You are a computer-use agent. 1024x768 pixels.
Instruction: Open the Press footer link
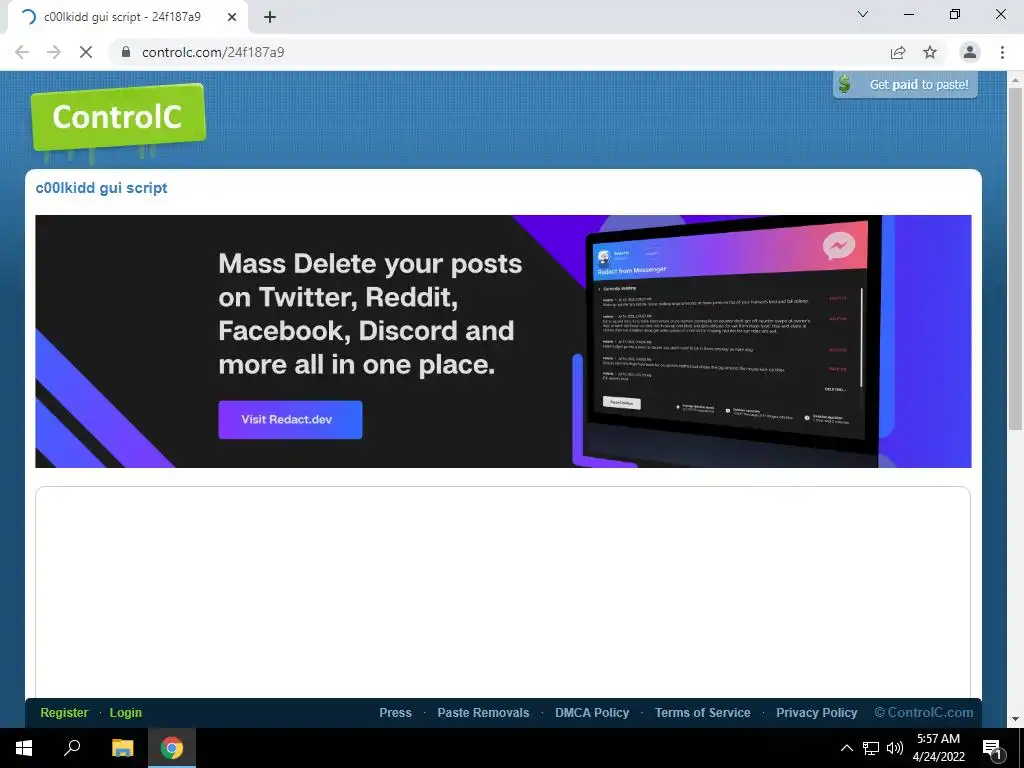tap(396, 712)
